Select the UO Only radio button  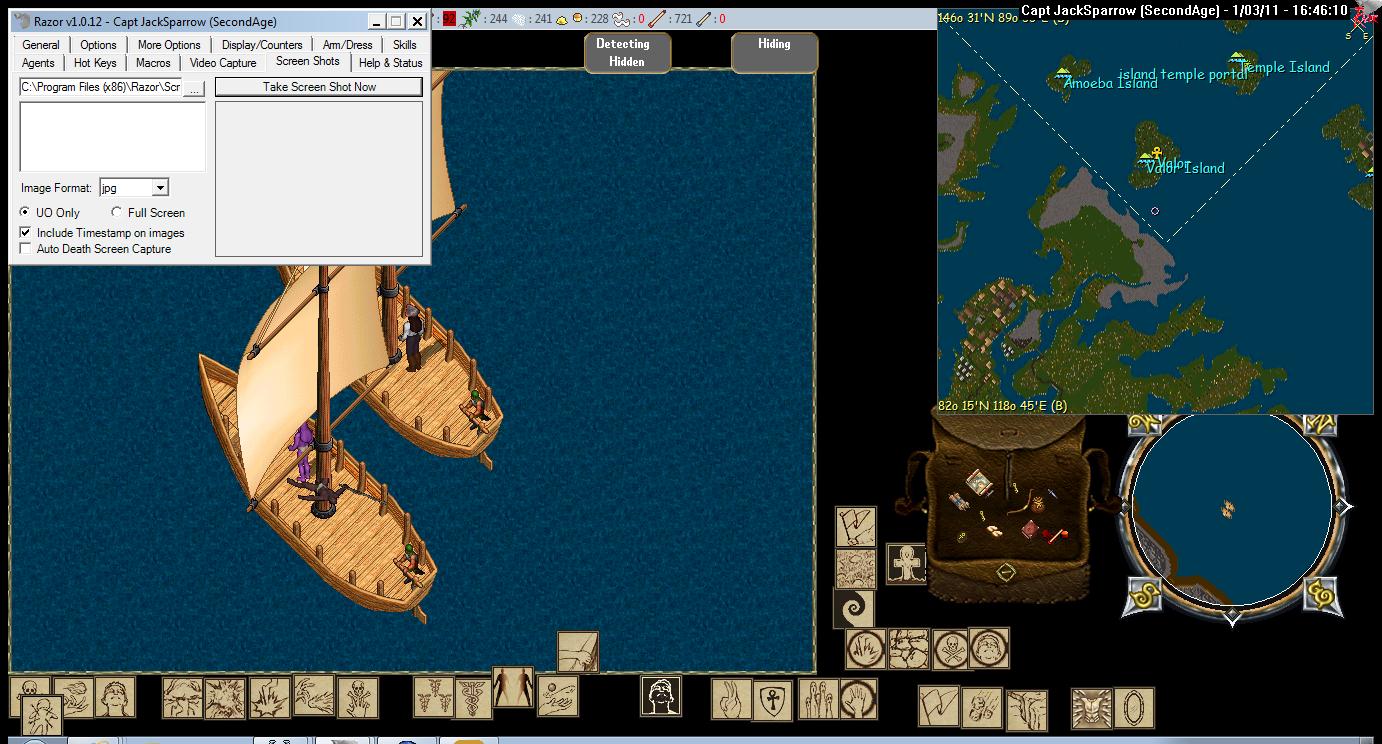tap(26, 212)
